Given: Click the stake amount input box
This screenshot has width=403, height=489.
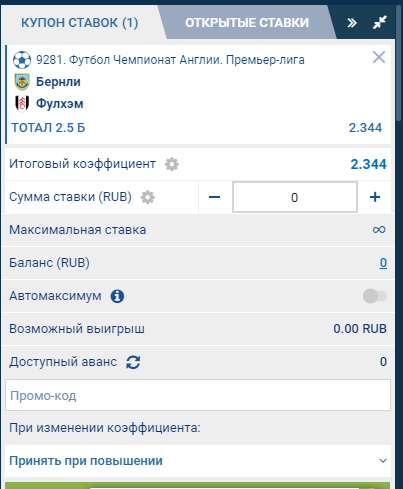Looking at the screenshot, I should click(295, 197).
